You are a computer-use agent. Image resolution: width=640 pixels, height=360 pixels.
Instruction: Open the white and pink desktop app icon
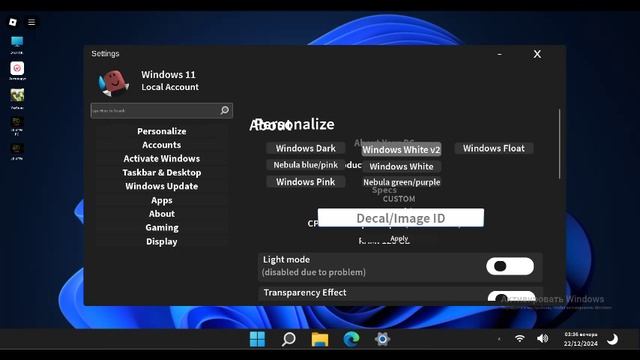pyautogui.click(x=17, y=68)
